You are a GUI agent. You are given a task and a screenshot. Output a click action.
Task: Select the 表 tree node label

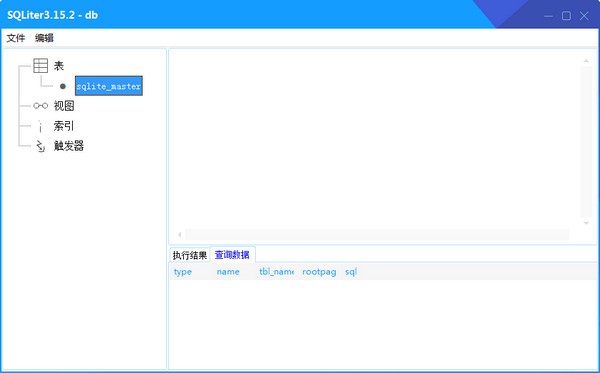point(59,66)
